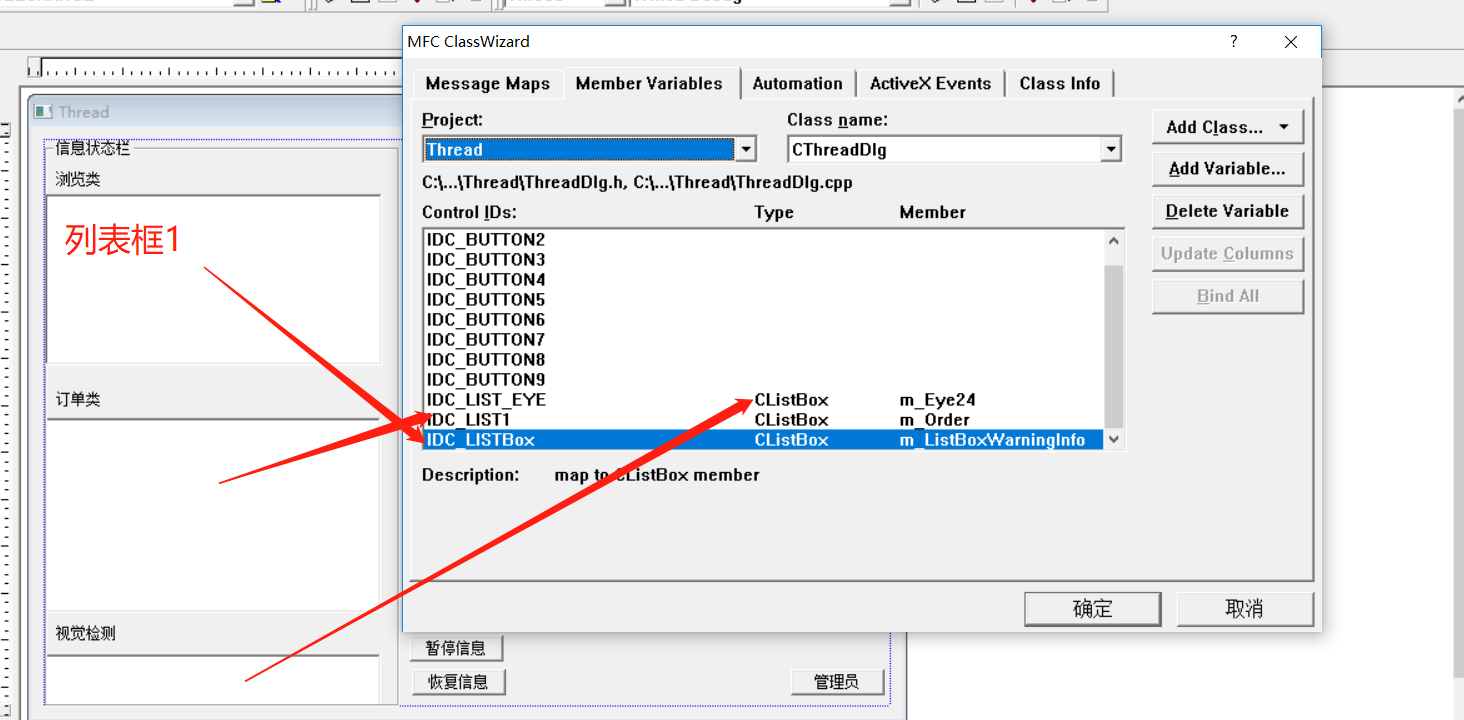Click the Member column header
Image resolution: width=1464 pixels, height=720 pixels.
pos(932,212)
